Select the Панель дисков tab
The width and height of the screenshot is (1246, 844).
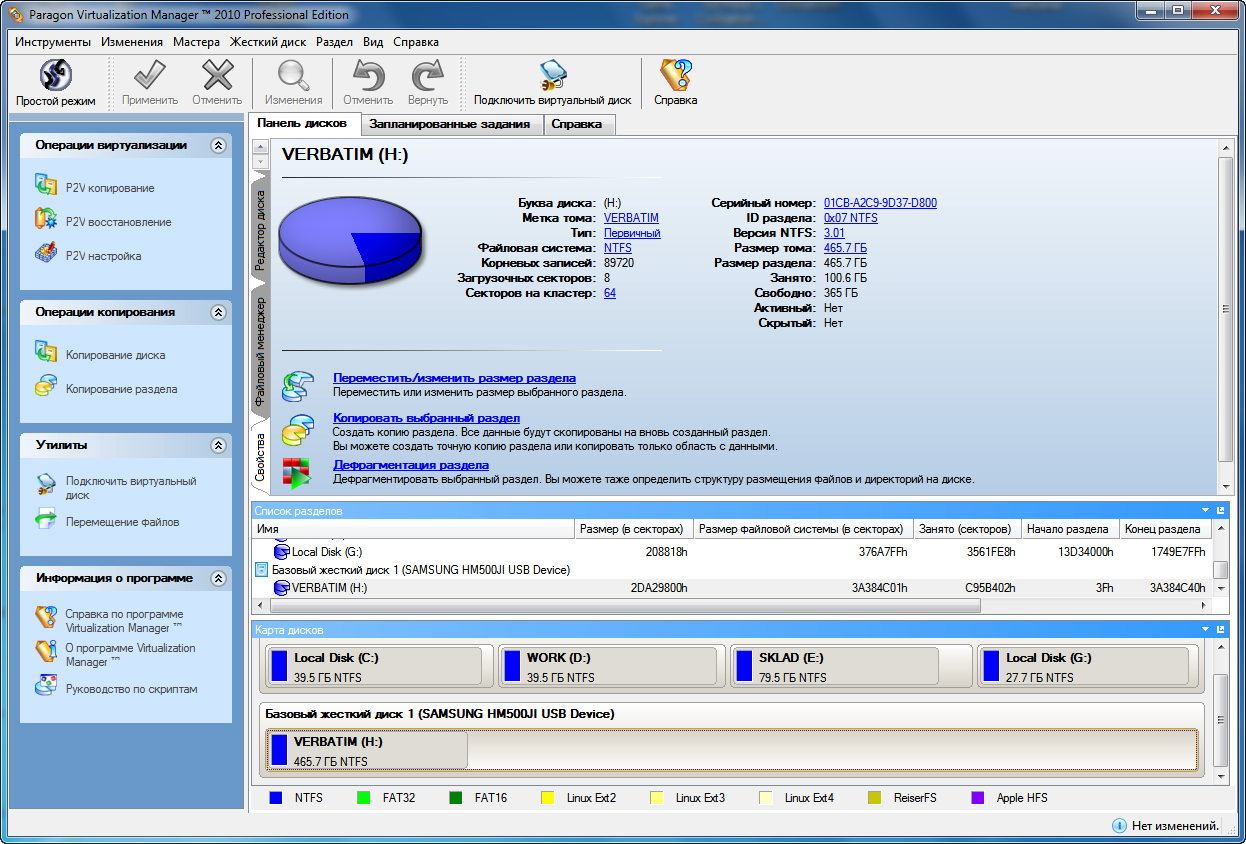[302, 123]
